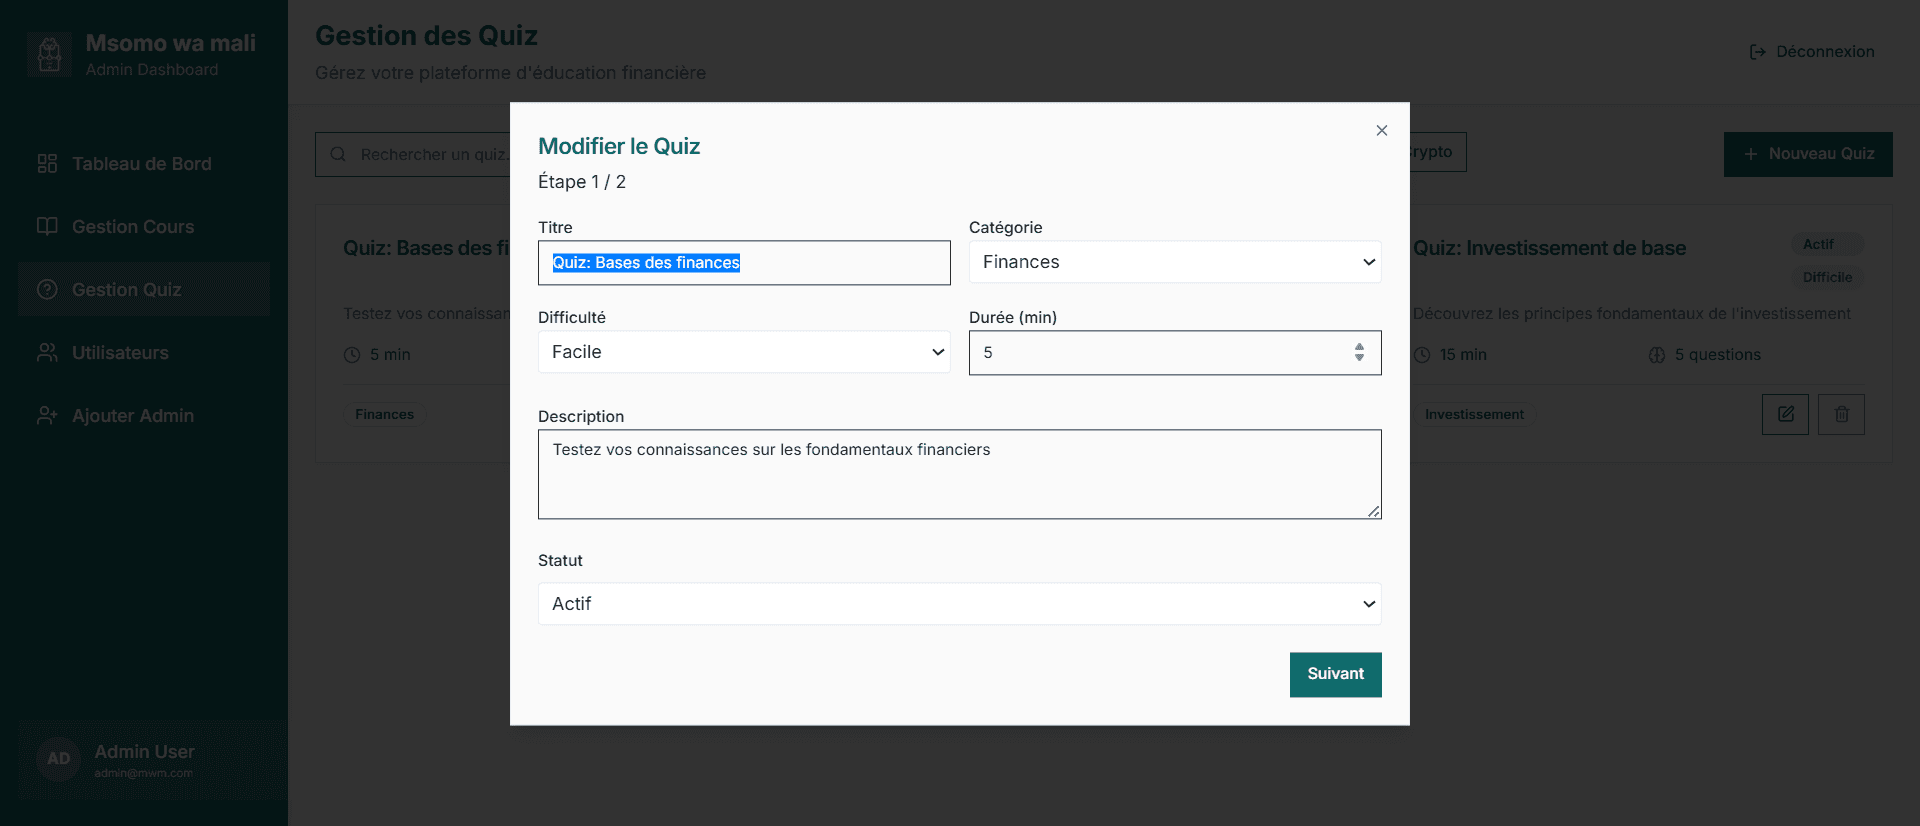
Task: Click the AD user avatar
Action: tap(59, 759)
